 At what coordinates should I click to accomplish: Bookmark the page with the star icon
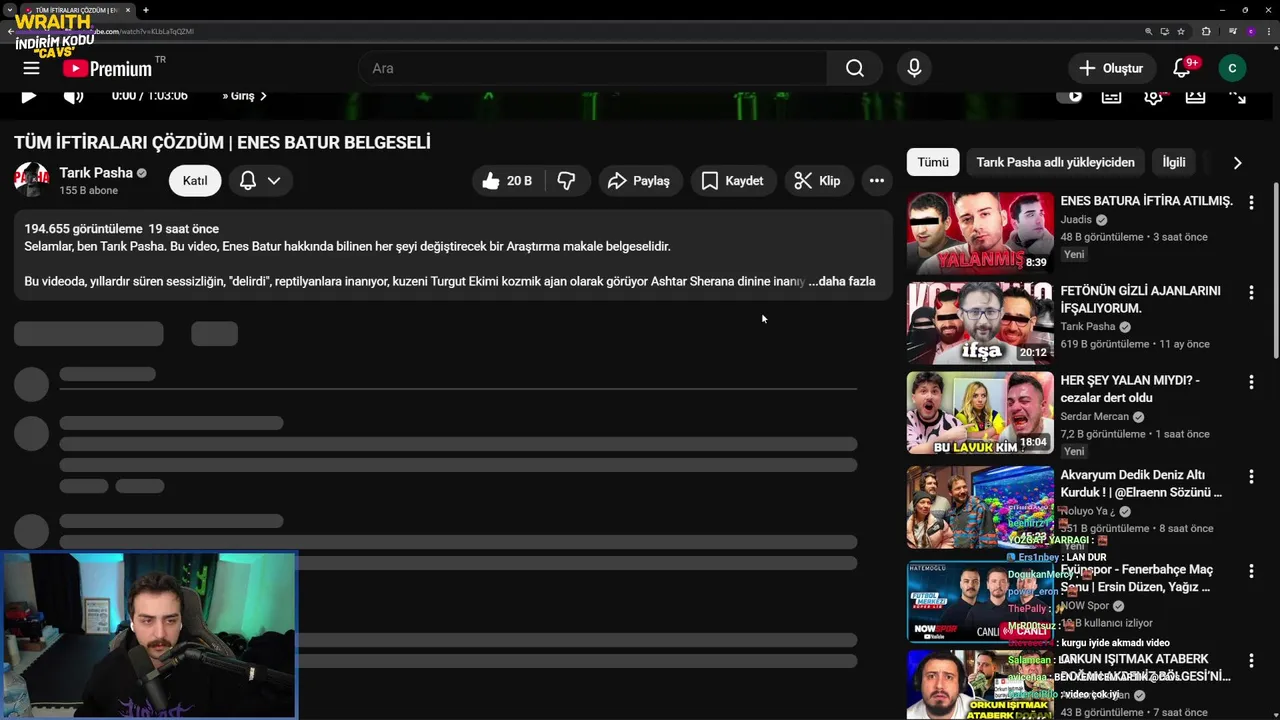(1181, 31)
